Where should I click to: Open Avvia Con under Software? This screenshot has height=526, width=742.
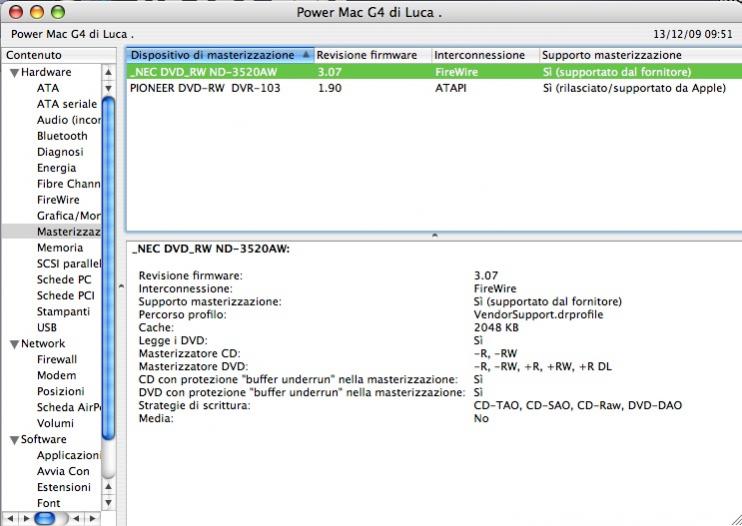point(63,472)
